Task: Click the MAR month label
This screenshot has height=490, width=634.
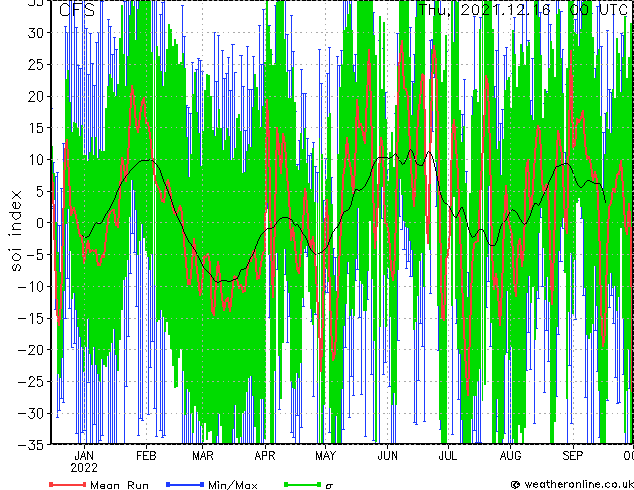Action: 203,456
